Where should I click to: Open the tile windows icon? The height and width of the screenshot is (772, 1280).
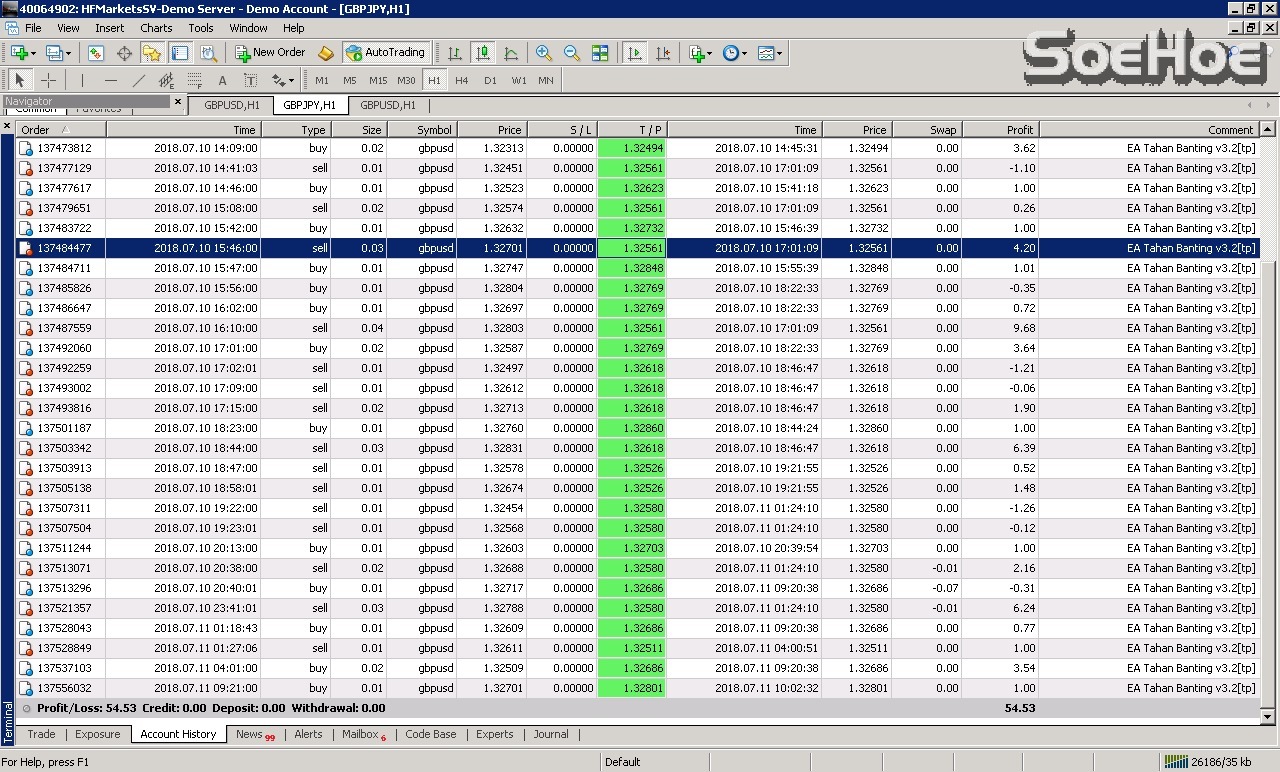600,53
